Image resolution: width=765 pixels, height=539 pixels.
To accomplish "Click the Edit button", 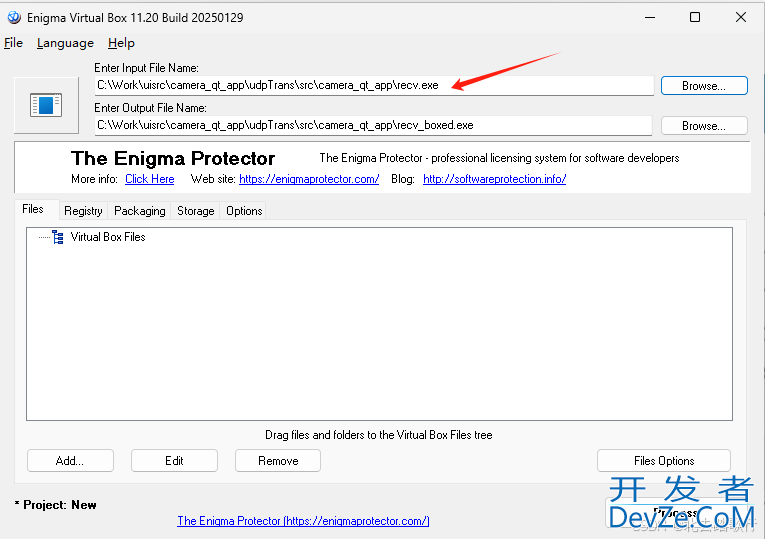I will click(174, 461).
